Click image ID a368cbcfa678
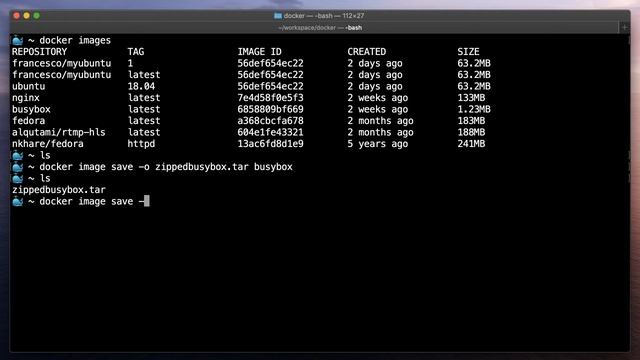 click(x=271, y=121)
